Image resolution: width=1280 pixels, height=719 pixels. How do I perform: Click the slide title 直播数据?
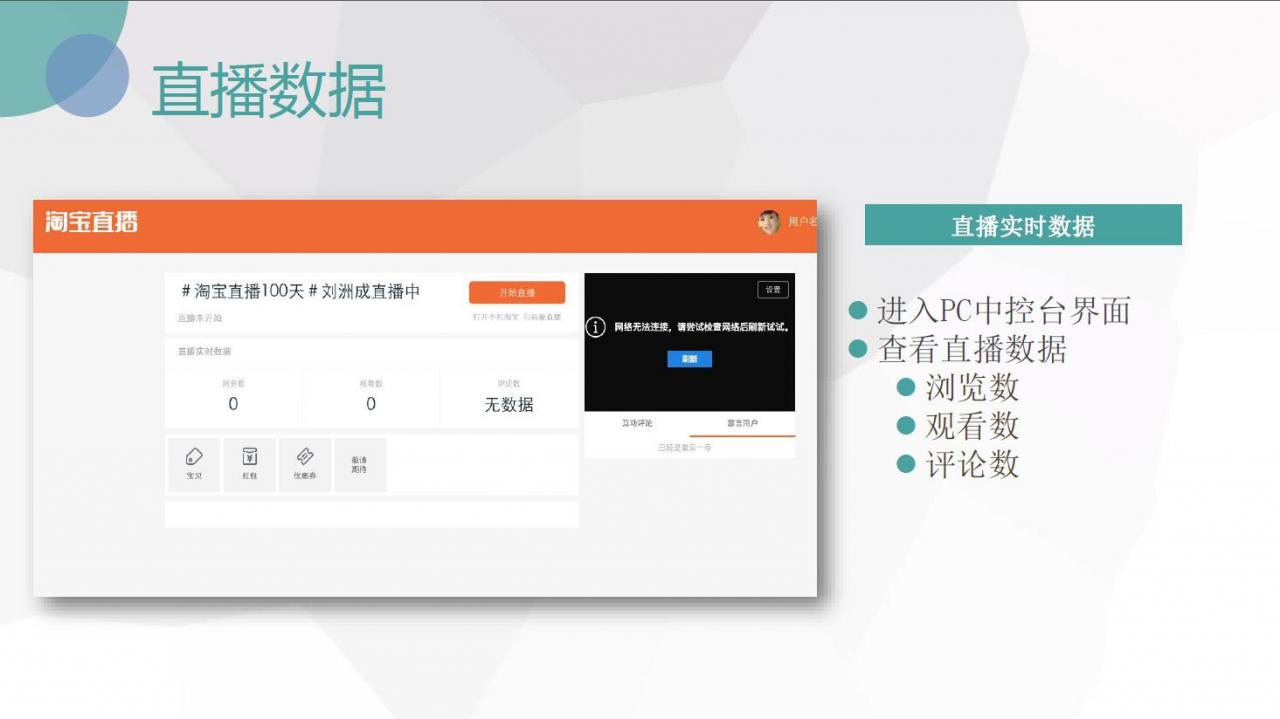(268, 90)
